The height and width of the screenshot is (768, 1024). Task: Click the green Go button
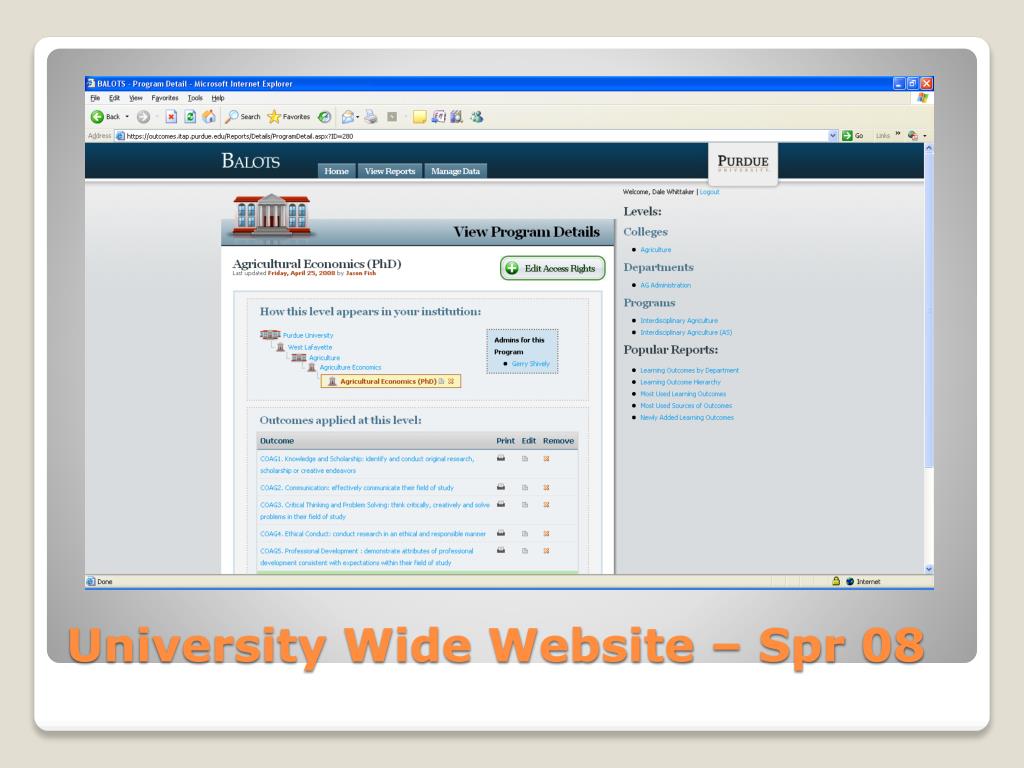[x=853, y=136]
